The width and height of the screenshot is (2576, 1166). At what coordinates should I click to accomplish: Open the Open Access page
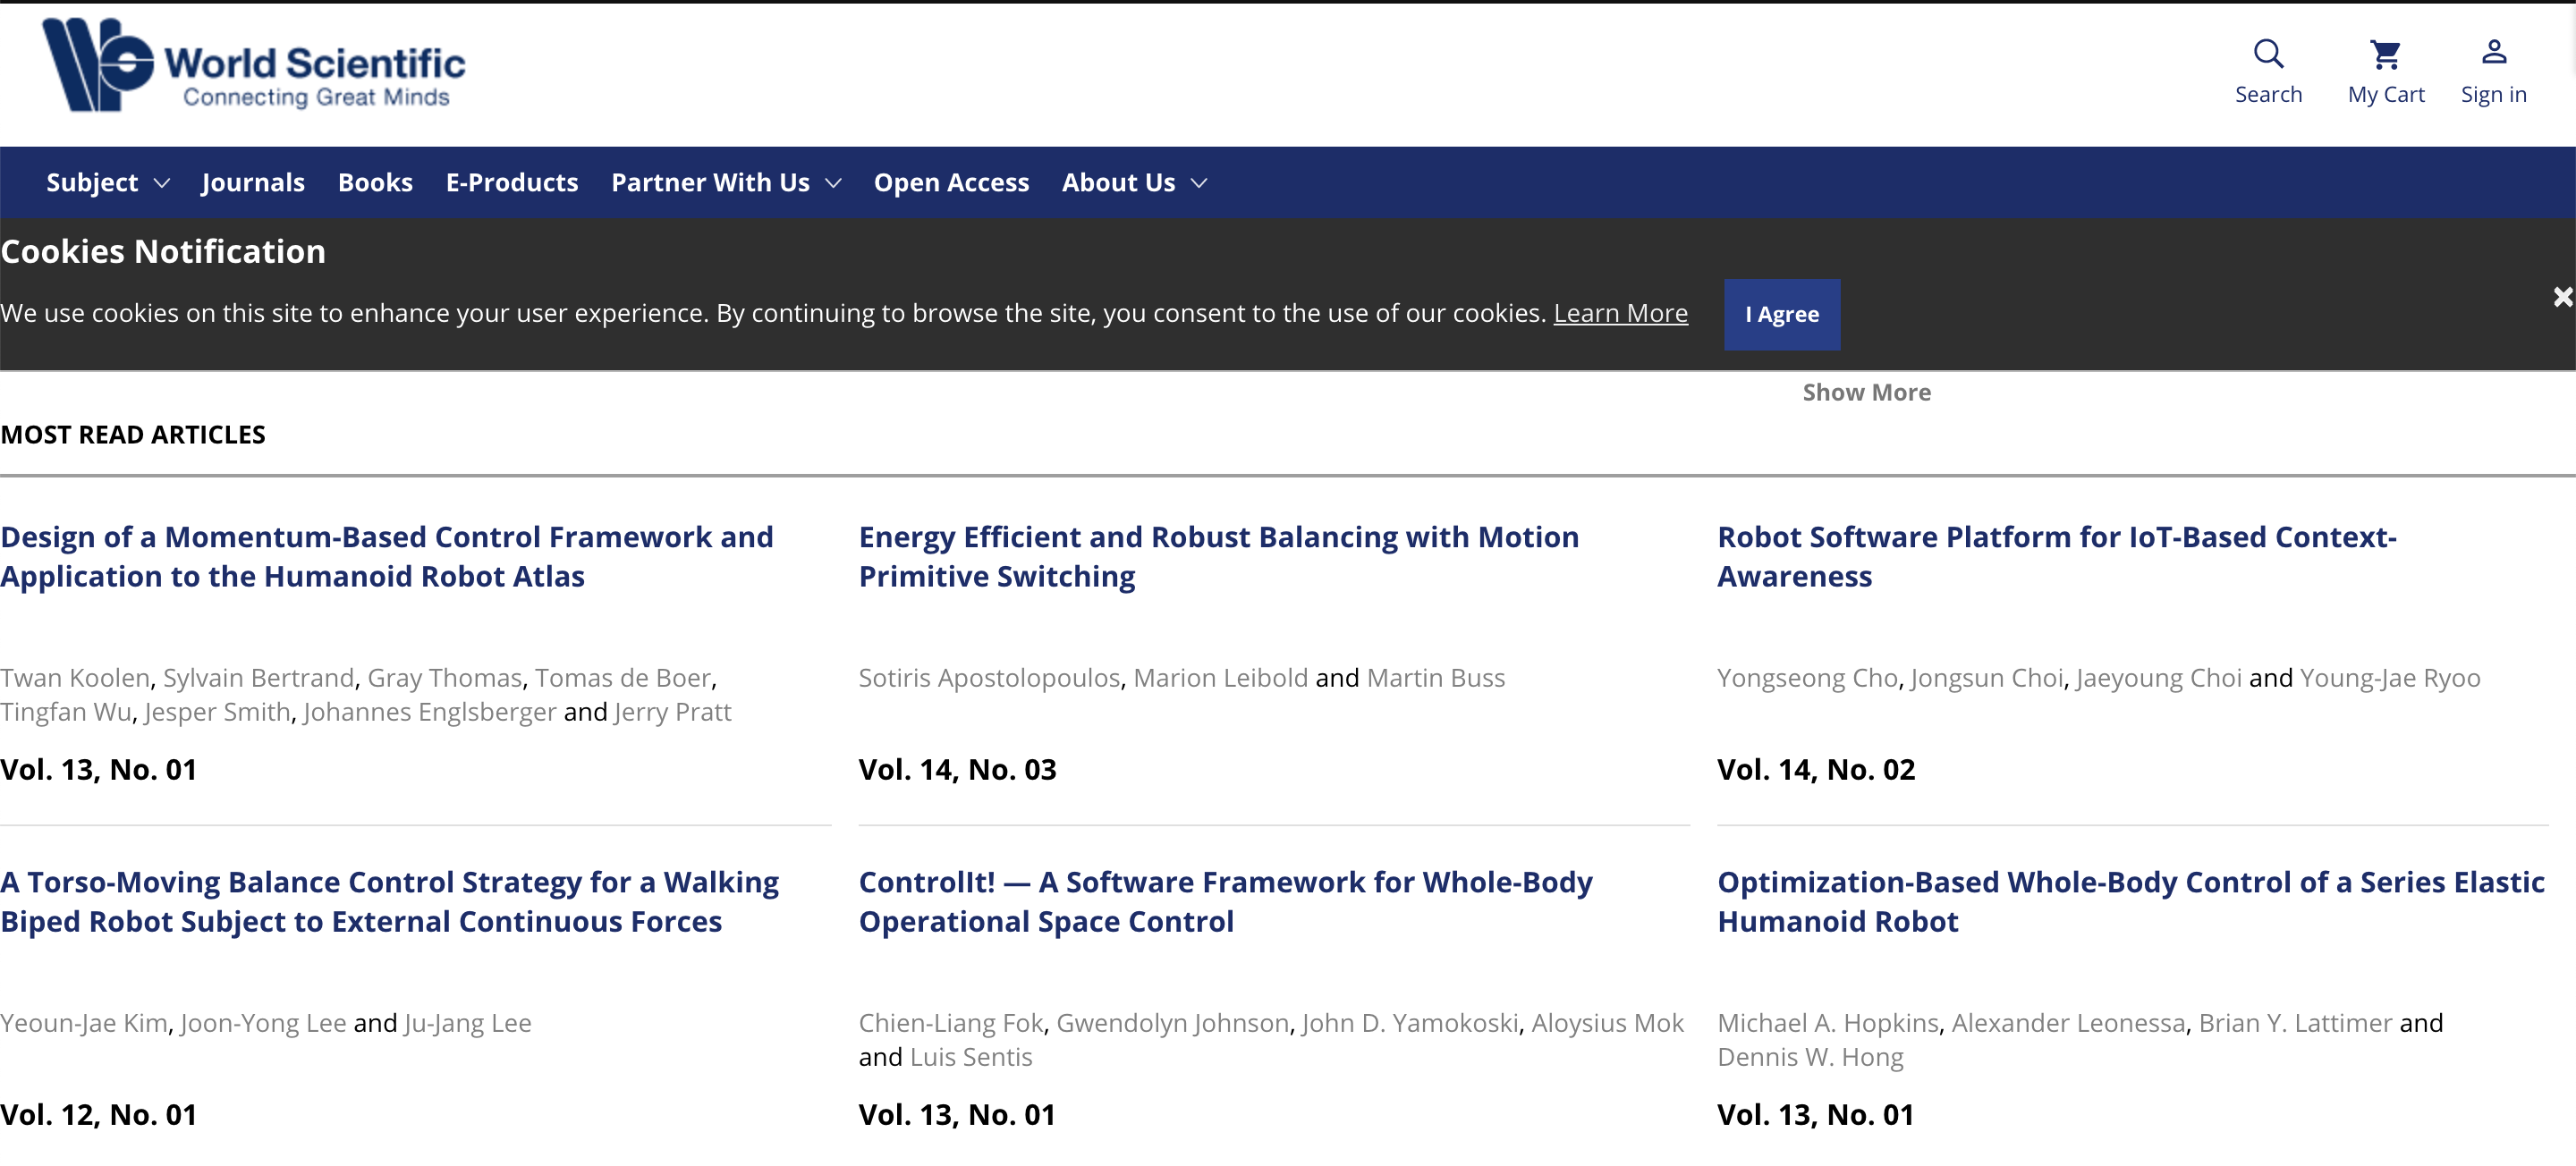951,183
